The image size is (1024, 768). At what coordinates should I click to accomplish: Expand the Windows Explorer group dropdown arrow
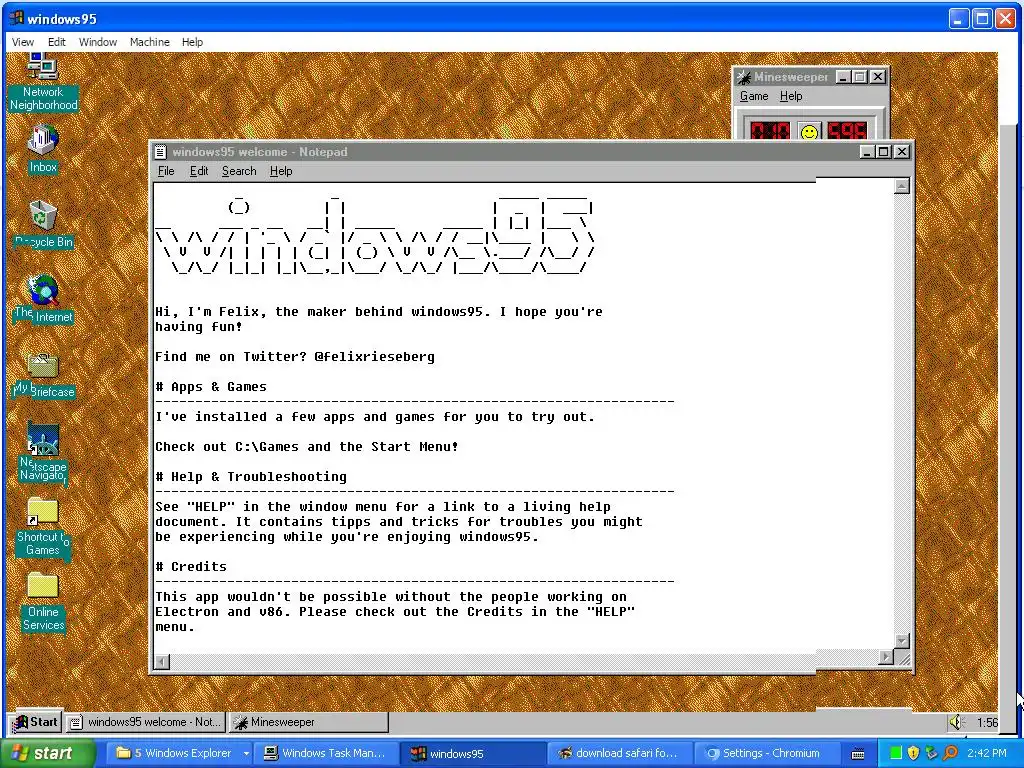(246, 753)
